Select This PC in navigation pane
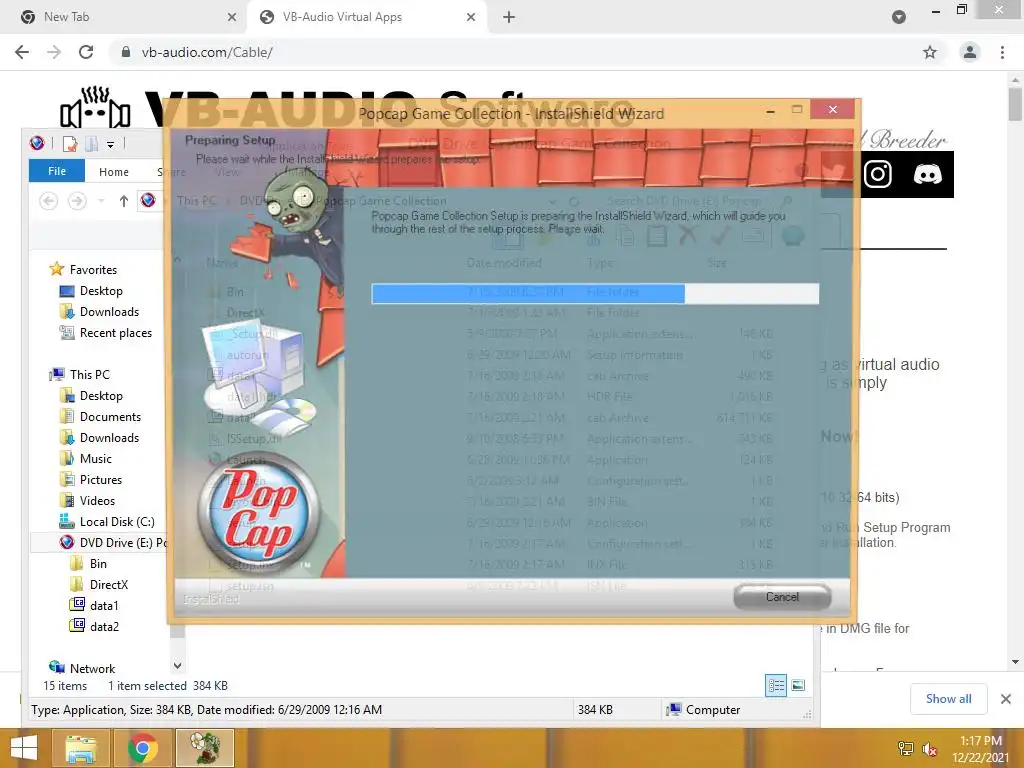This screenshot has height=768, width=1024. pos(89,374)
